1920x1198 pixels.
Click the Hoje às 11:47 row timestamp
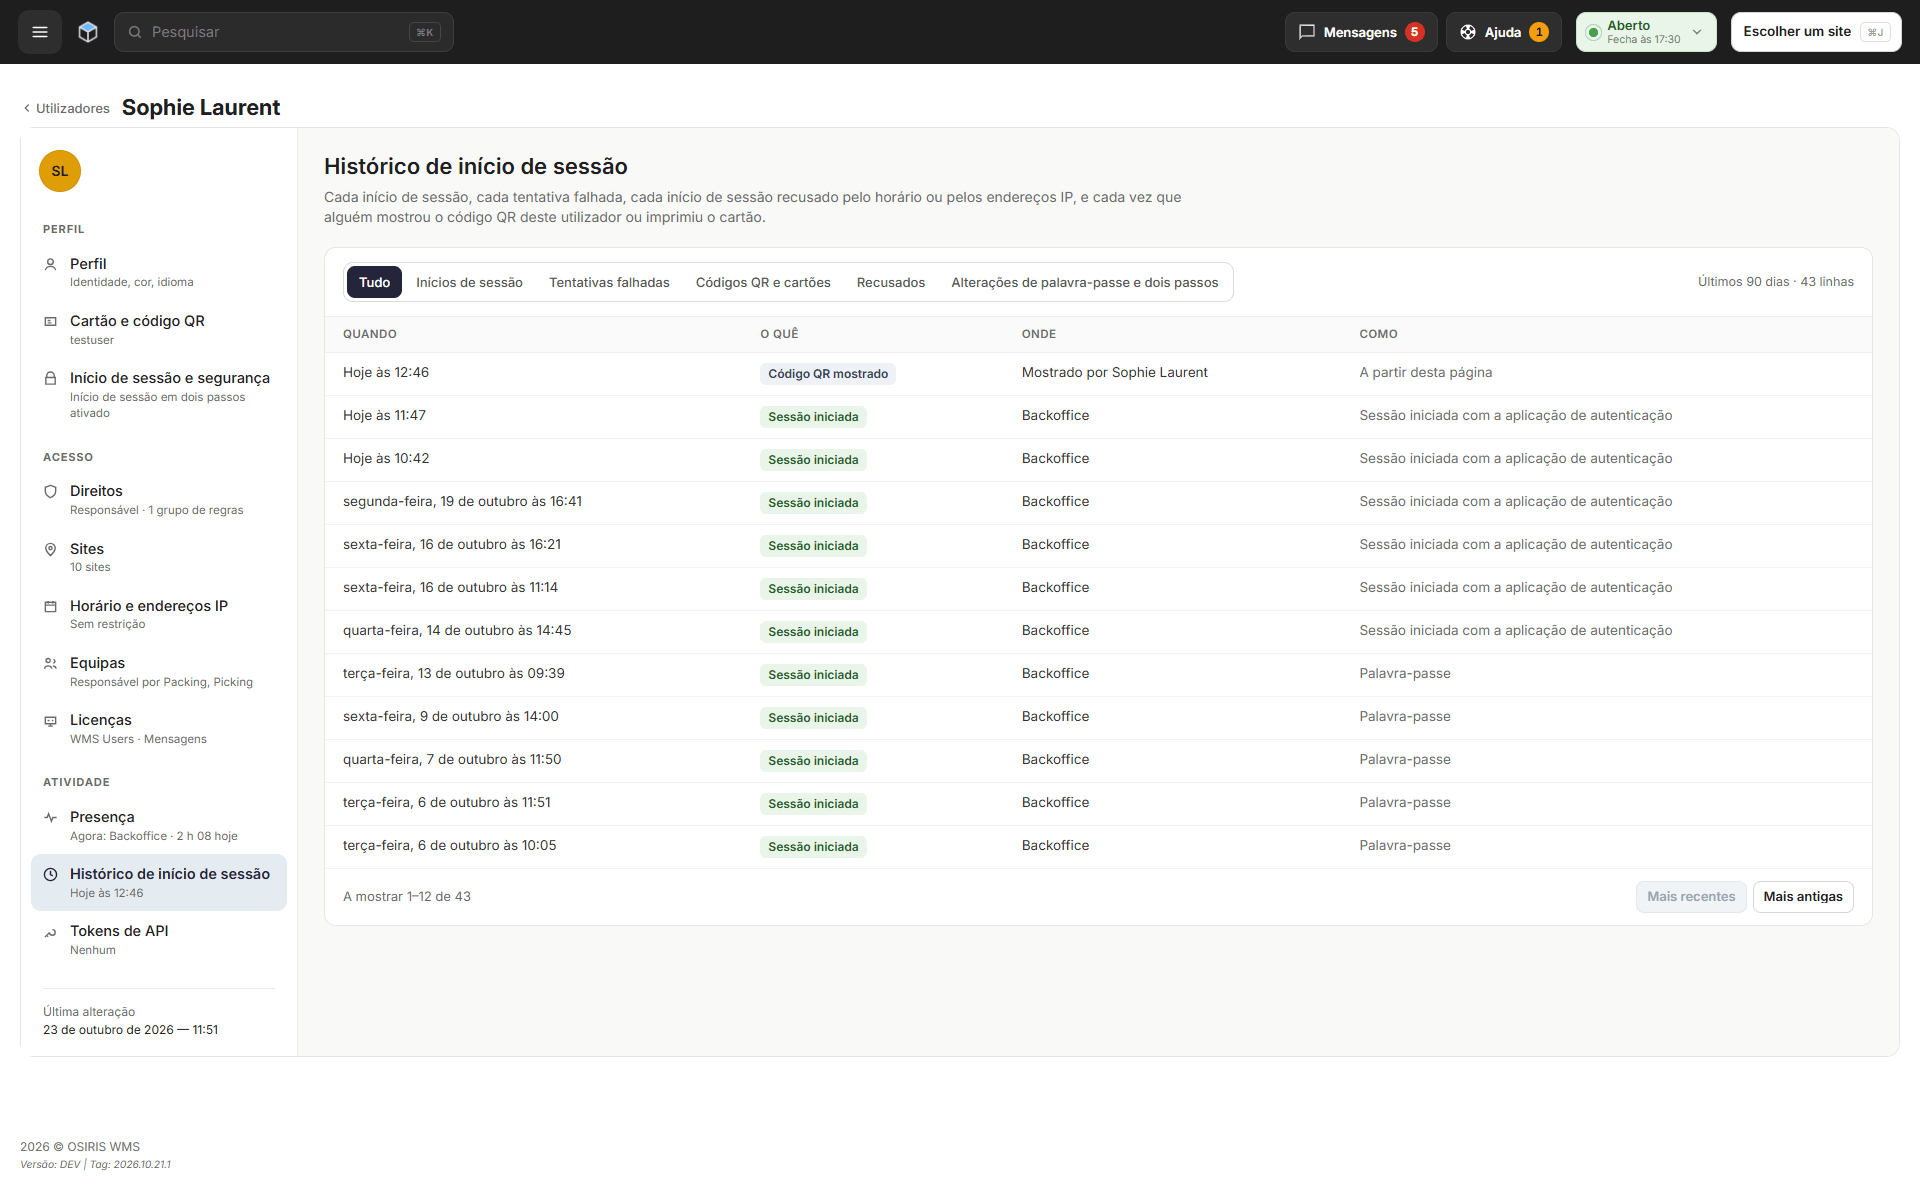pyautogui.click(x=384, y=415)
